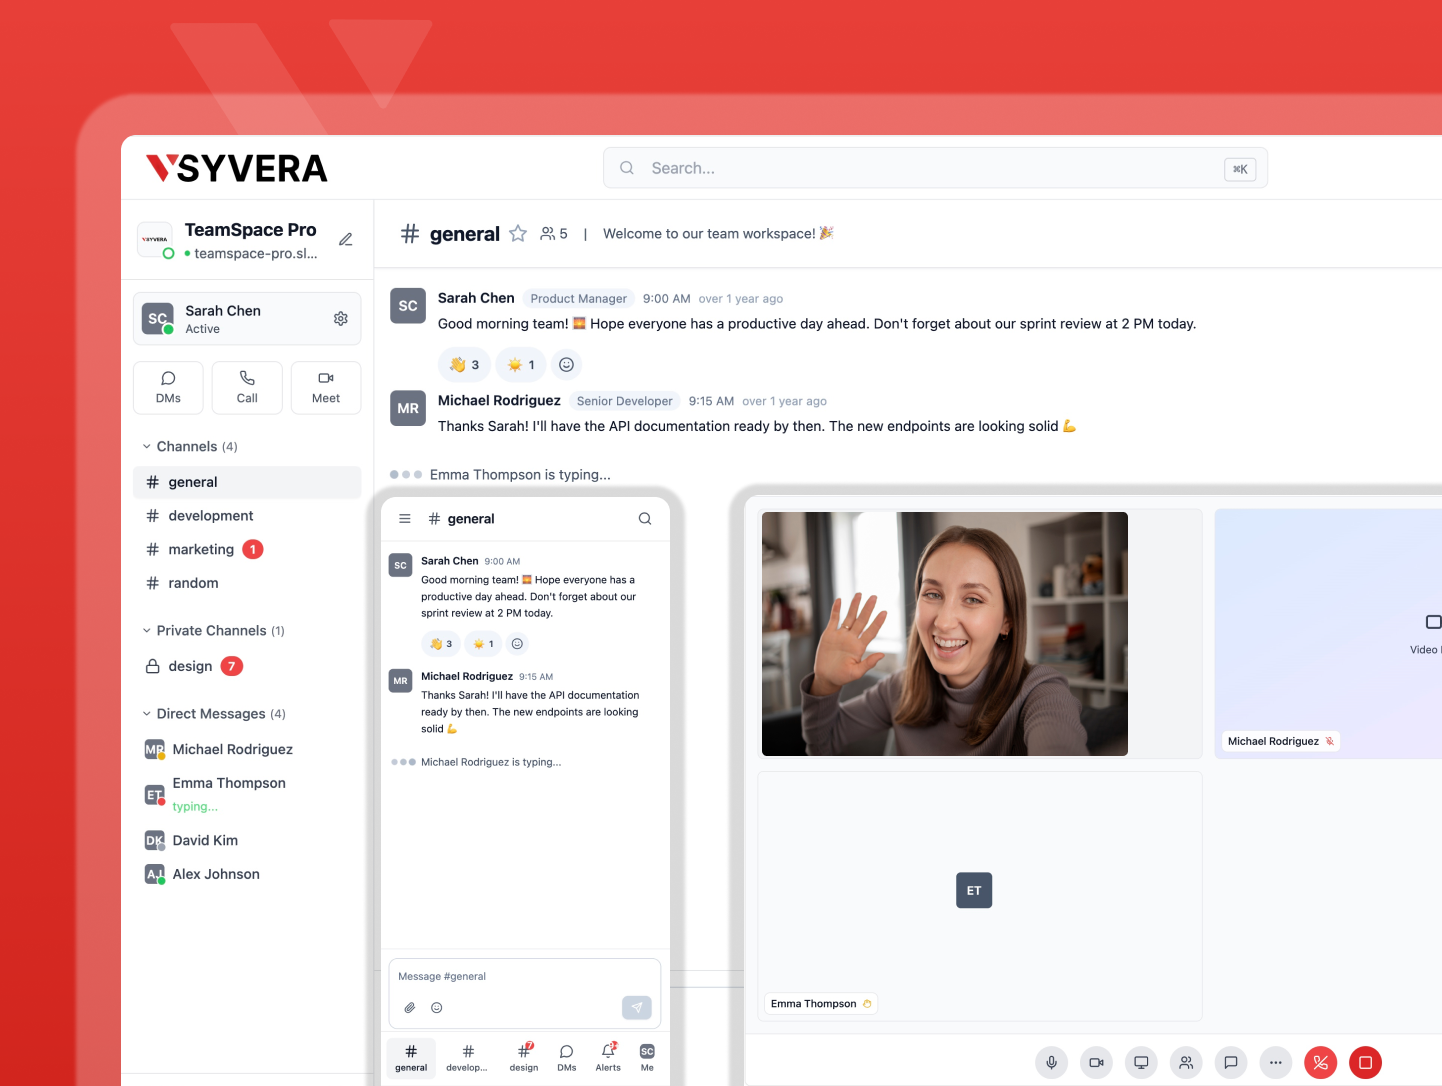Image resolution: width=1442 pixels, height=1086 pixels.
Task: Click the Meet button in sidebar
Action: point(326,387)
